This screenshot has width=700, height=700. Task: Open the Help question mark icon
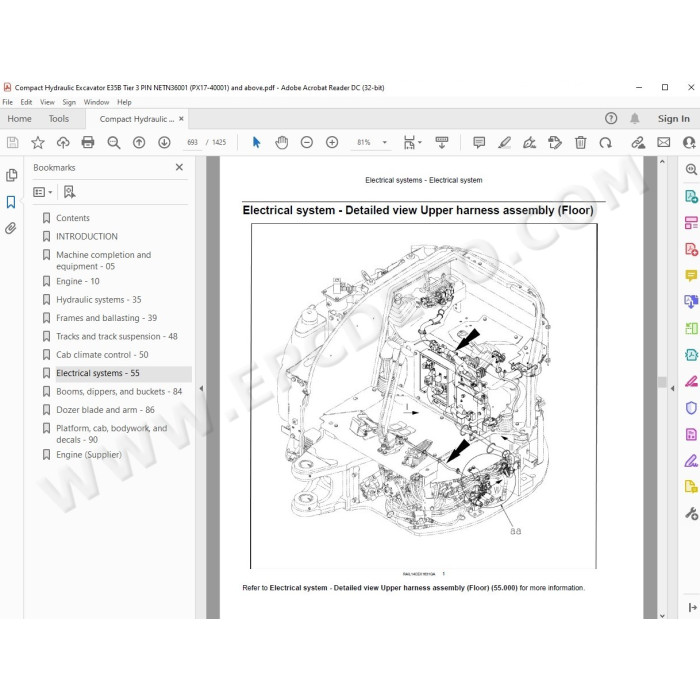pos(611,118)
